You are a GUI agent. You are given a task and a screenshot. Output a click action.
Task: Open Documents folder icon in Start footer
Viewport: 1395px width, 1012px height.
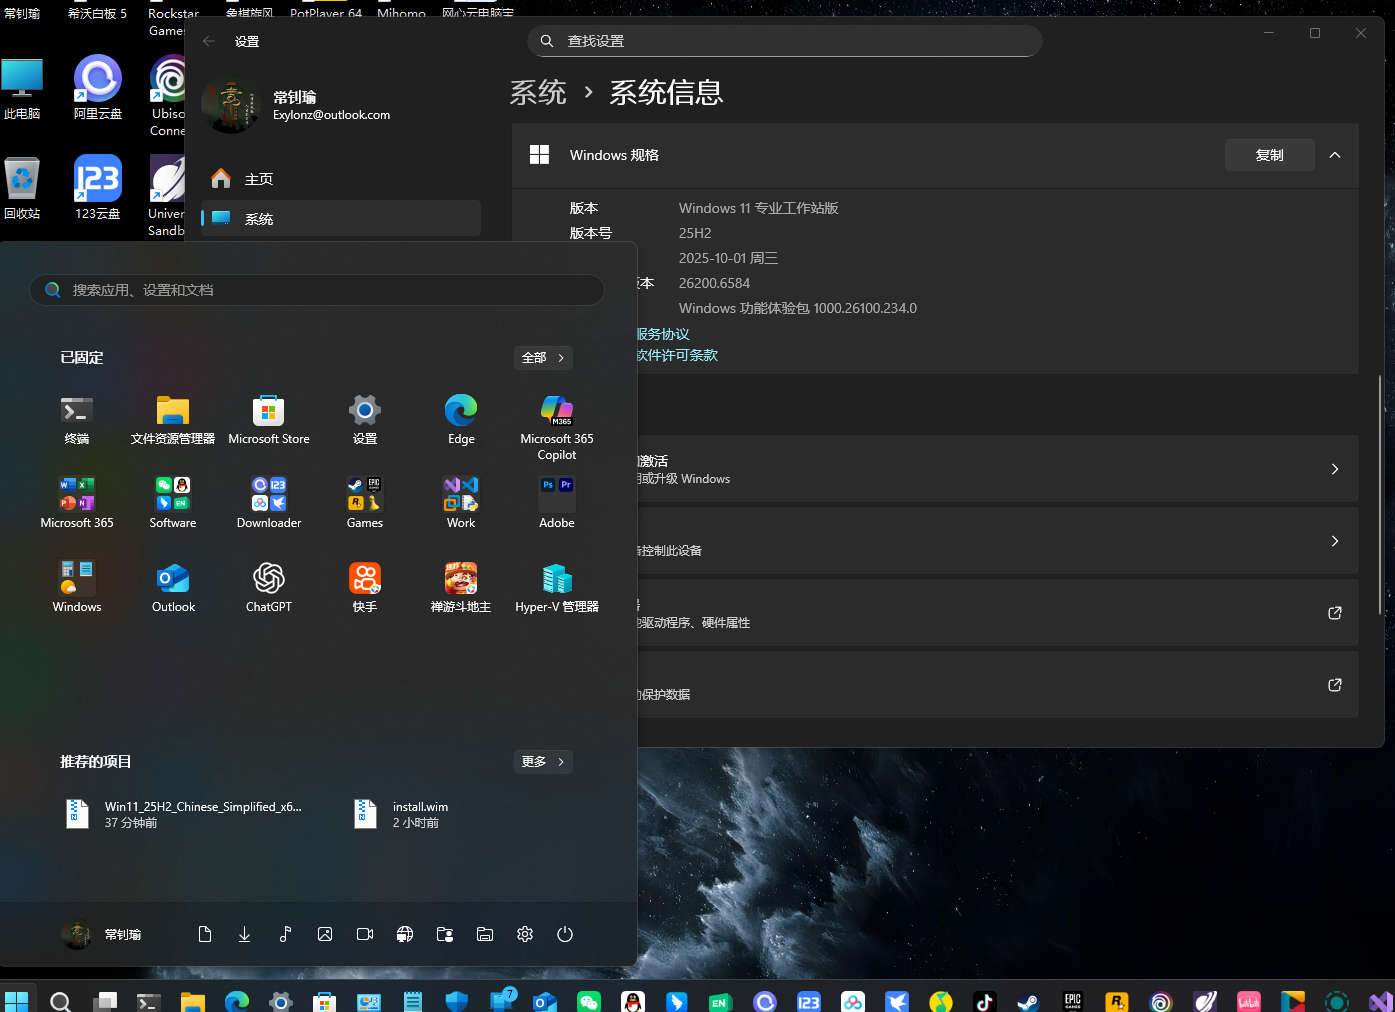205,934
